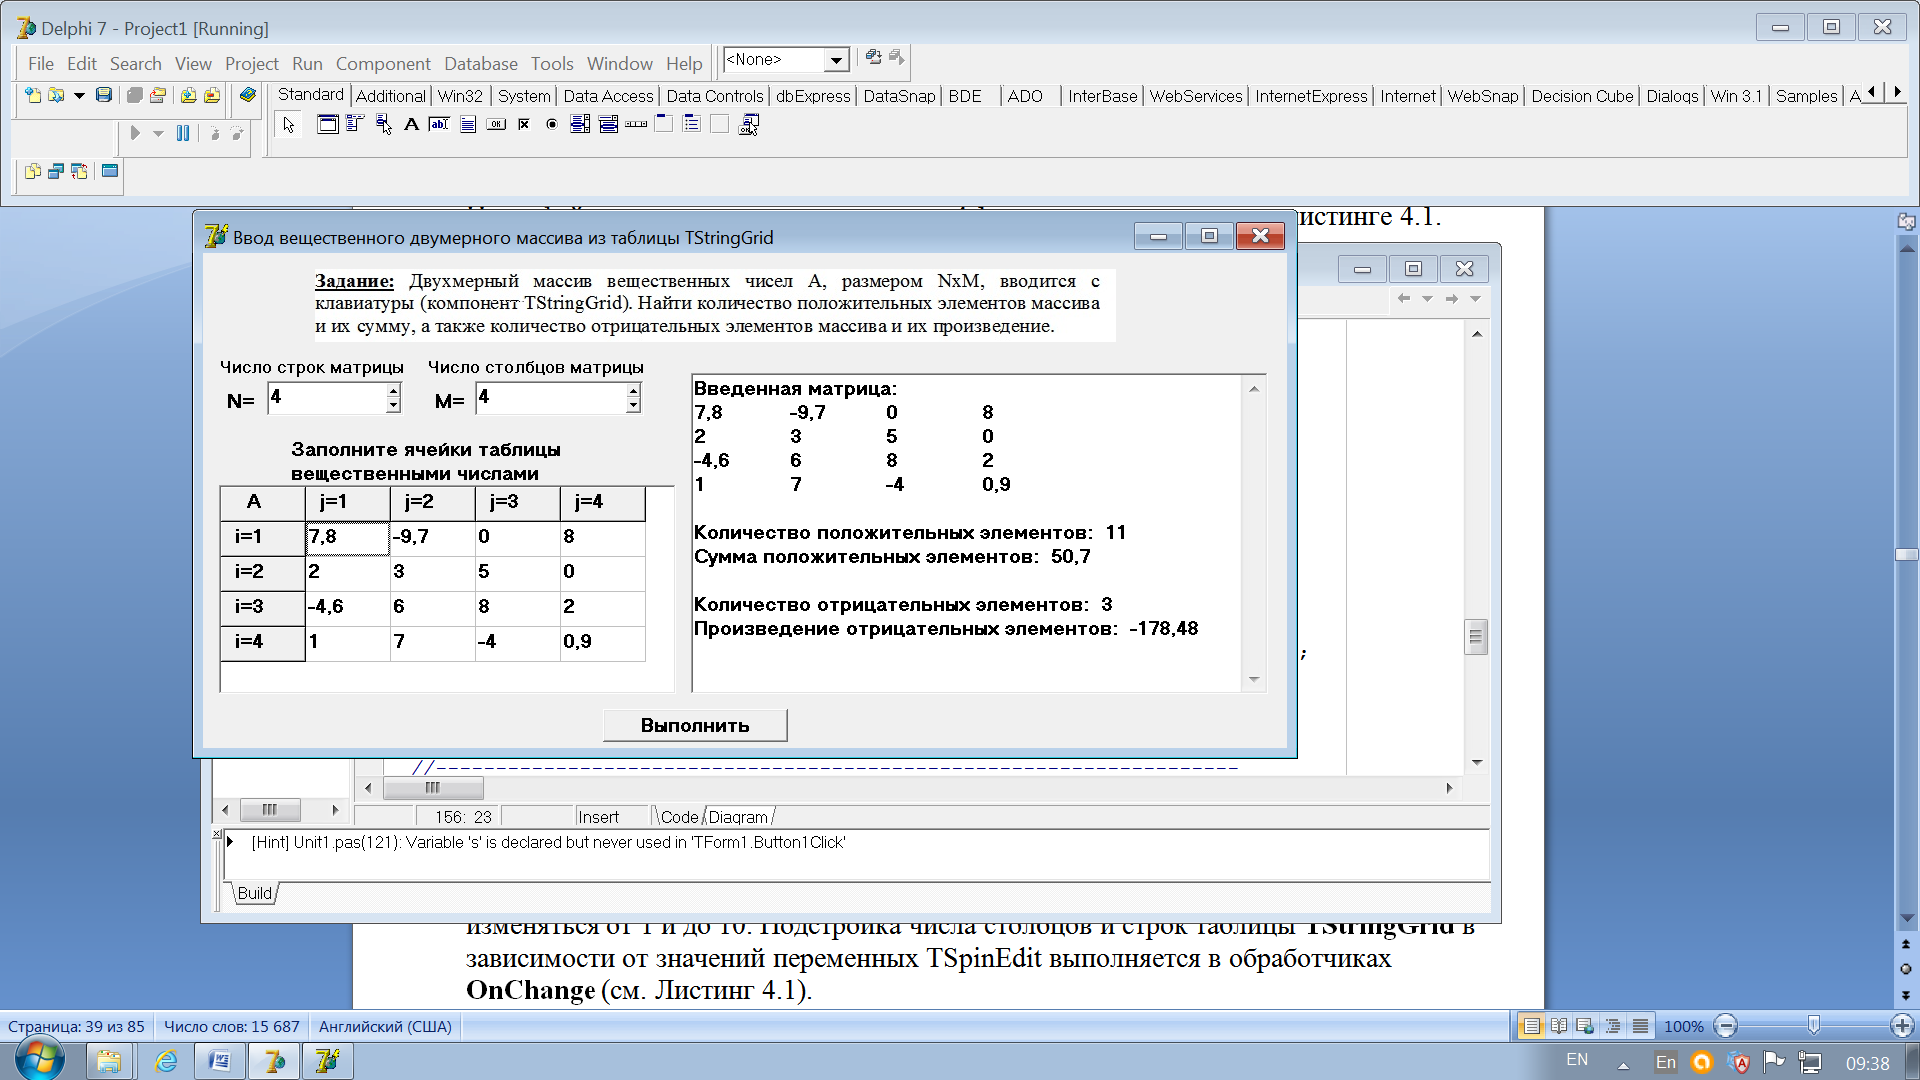Increase the N rows spinner value
1920x1080 pixels.
tap(393, 391)
